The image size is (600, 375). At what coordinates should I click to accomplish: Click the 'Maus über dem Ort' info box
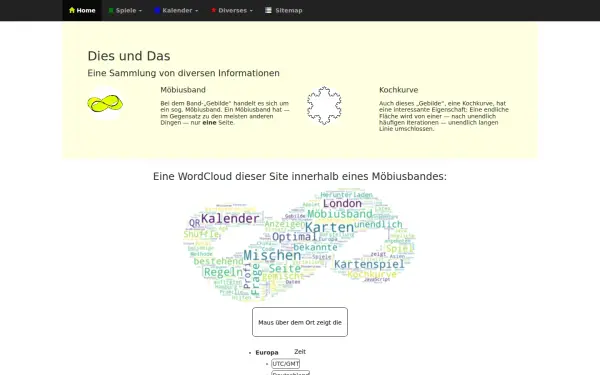300,322
